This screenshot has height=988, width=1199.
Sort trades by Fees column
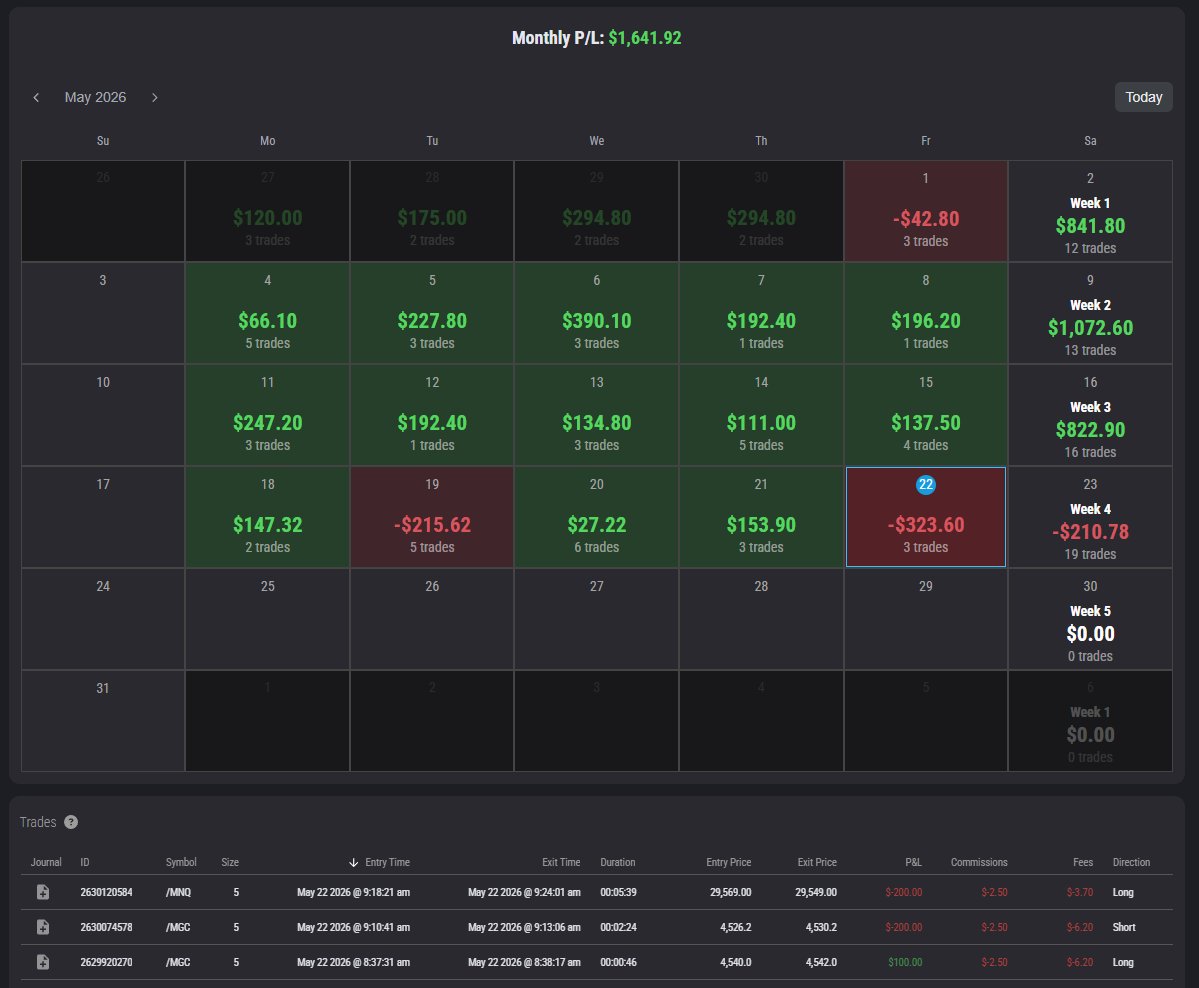(1083, 862)
